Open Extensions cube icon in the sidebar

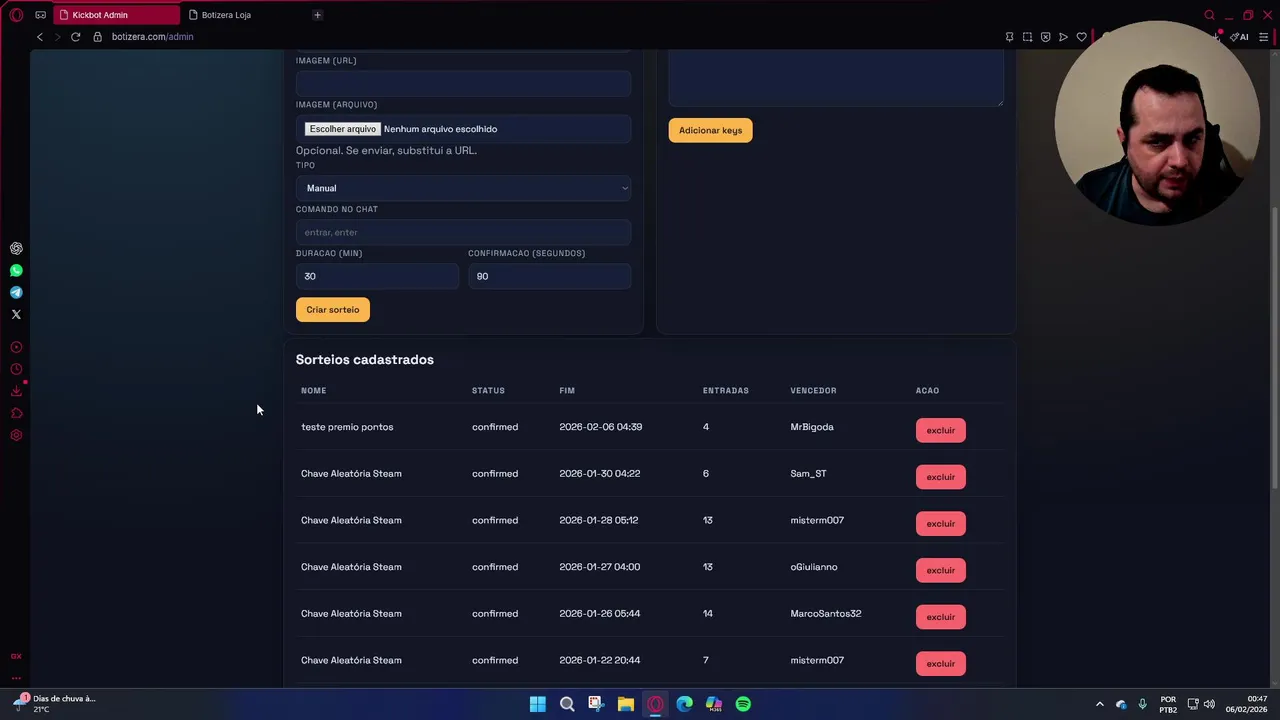click(x=16, y=413)
